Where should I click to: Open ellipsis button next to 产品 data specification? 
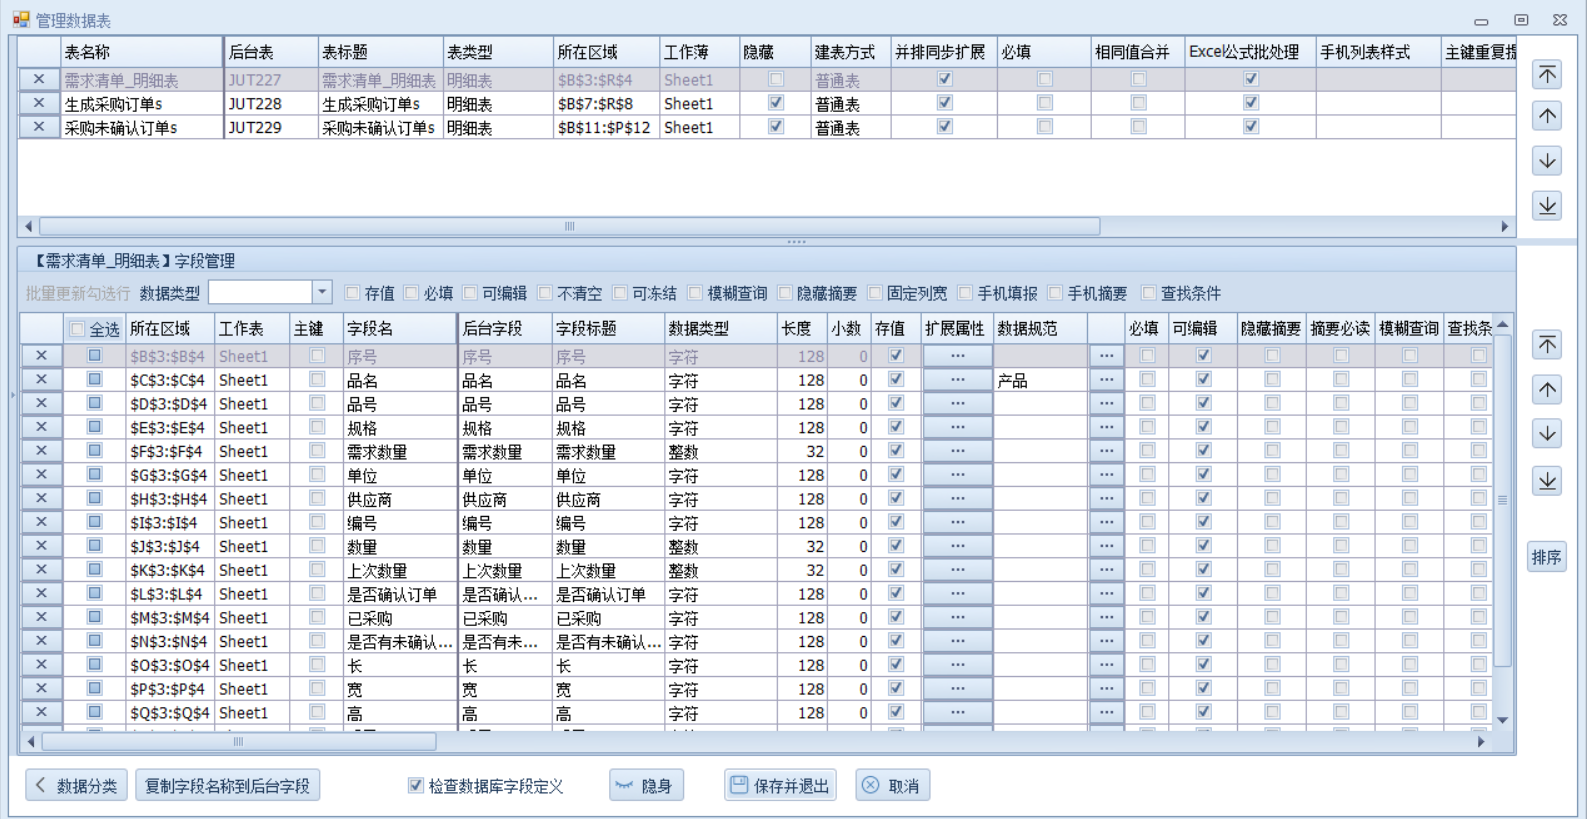[1106, 380]
